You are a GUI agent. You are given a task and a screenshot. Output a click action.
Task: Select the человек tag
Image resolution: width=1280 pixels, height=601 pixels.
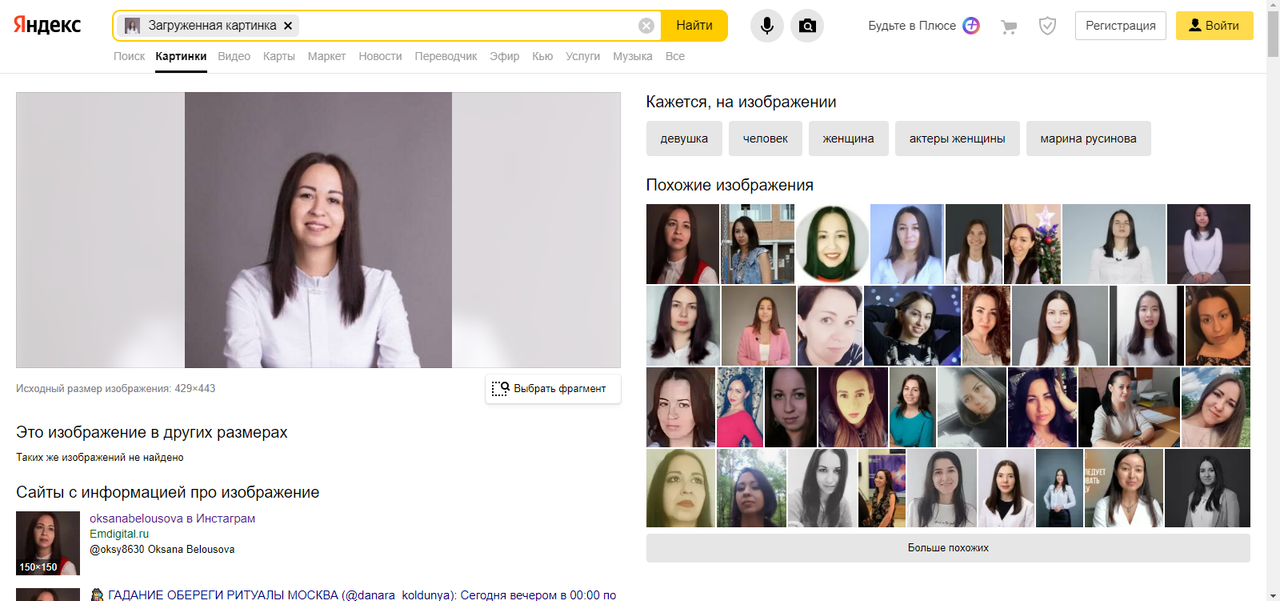coord(765,139)
